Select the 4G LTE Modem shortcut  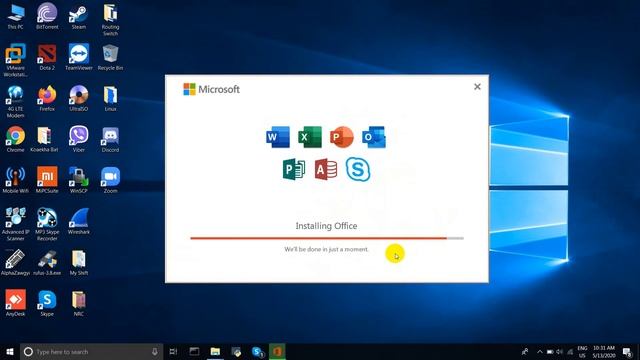coord(16,102)
